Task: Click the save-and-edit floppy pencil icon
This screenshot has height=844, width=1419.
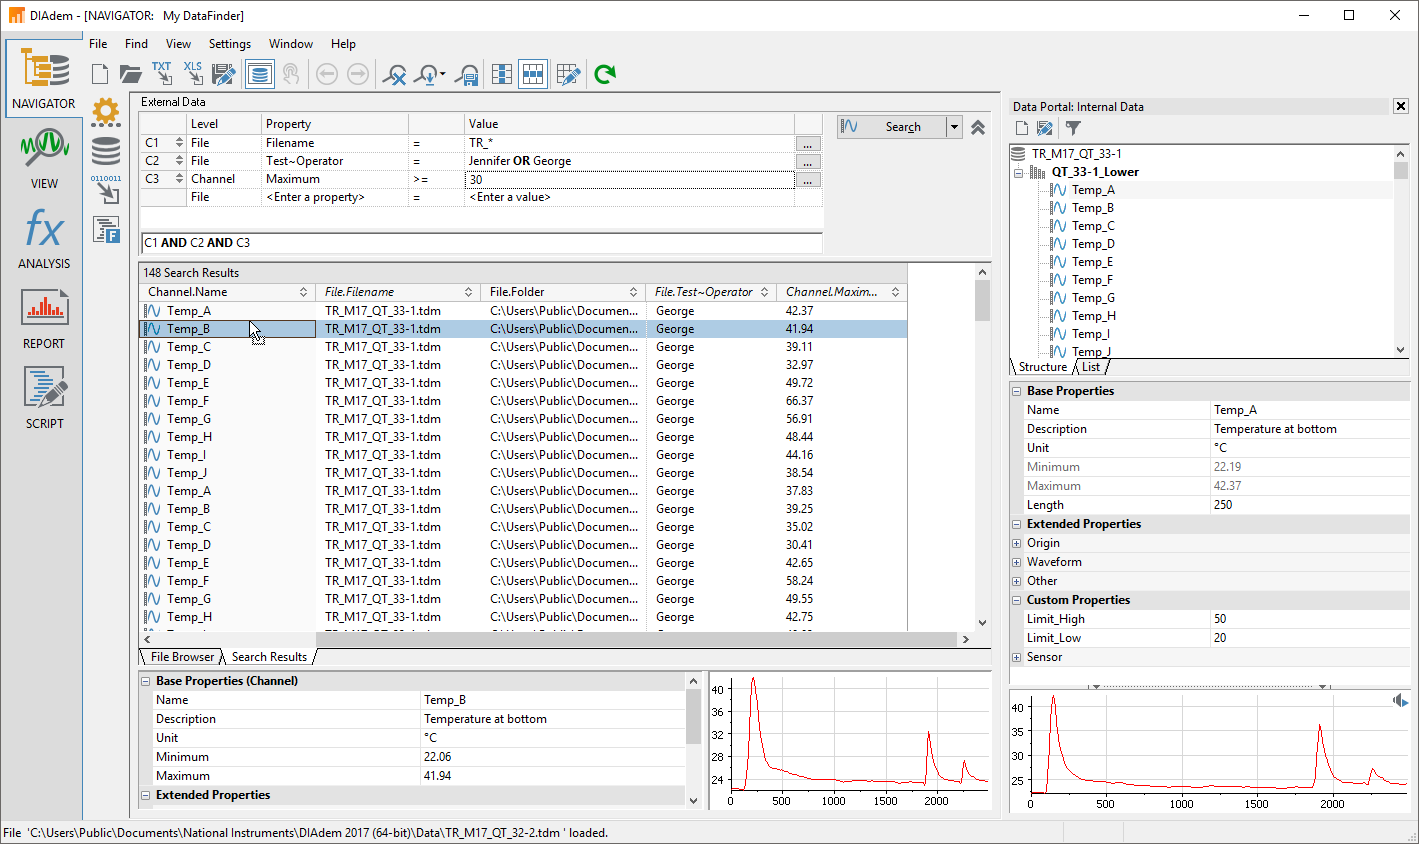Action: pos(224,73)
